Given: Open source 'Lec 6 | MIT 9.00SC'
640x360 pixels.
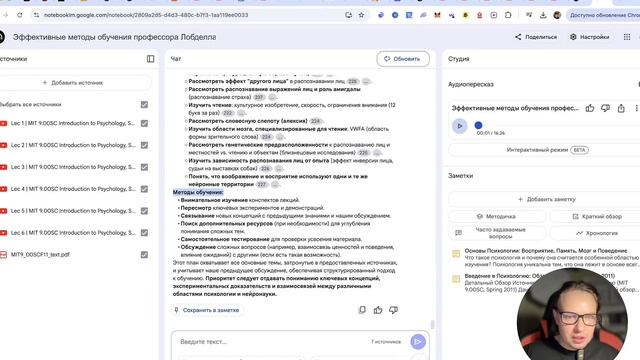Looking at the screenshot, I should click(73, 233).
